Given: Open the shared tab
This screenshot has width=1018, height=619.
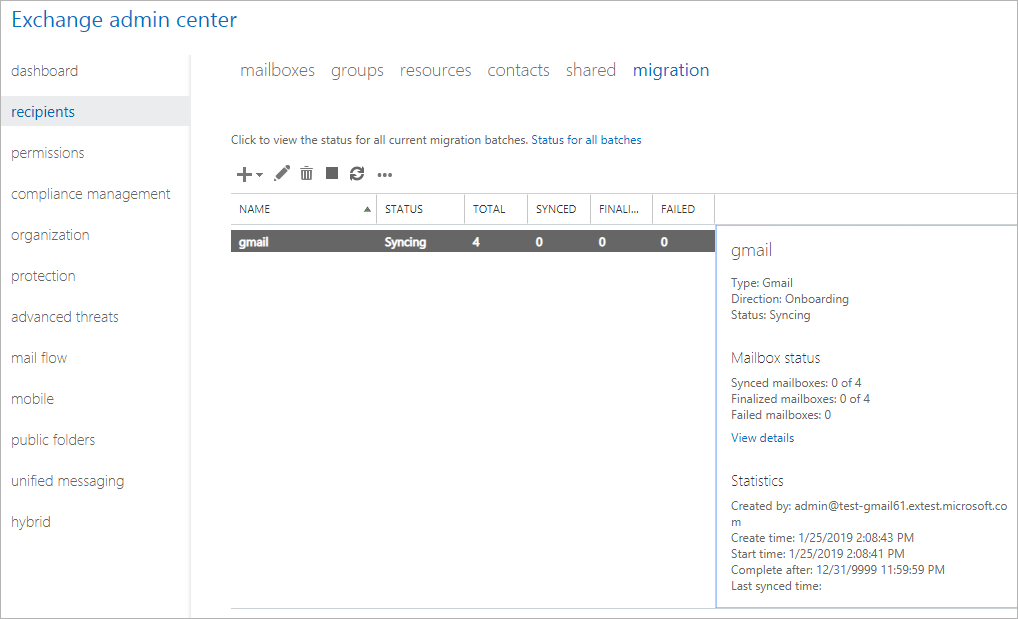Looking at the screenshot, I should pyautogui.click(x=590, y=70).
